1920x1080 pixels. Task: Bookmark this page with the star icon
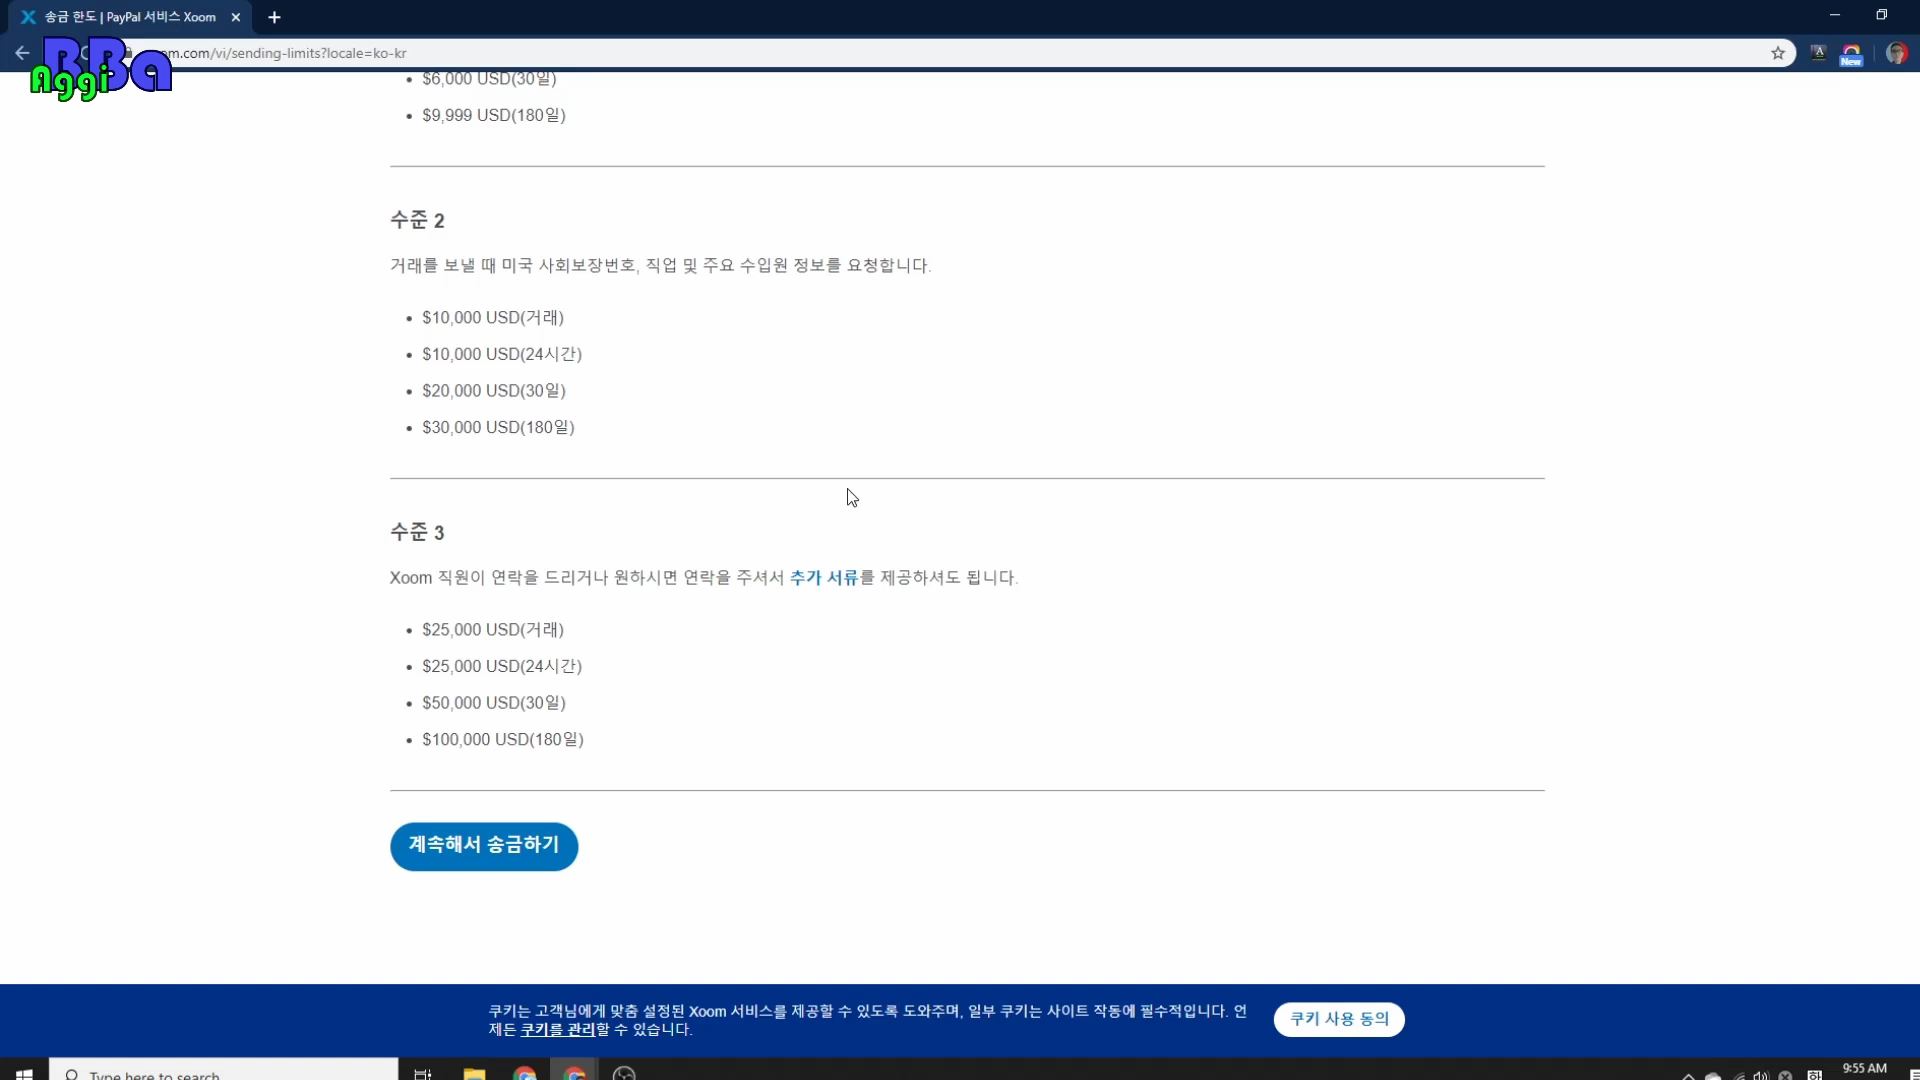pos(1778,53)
